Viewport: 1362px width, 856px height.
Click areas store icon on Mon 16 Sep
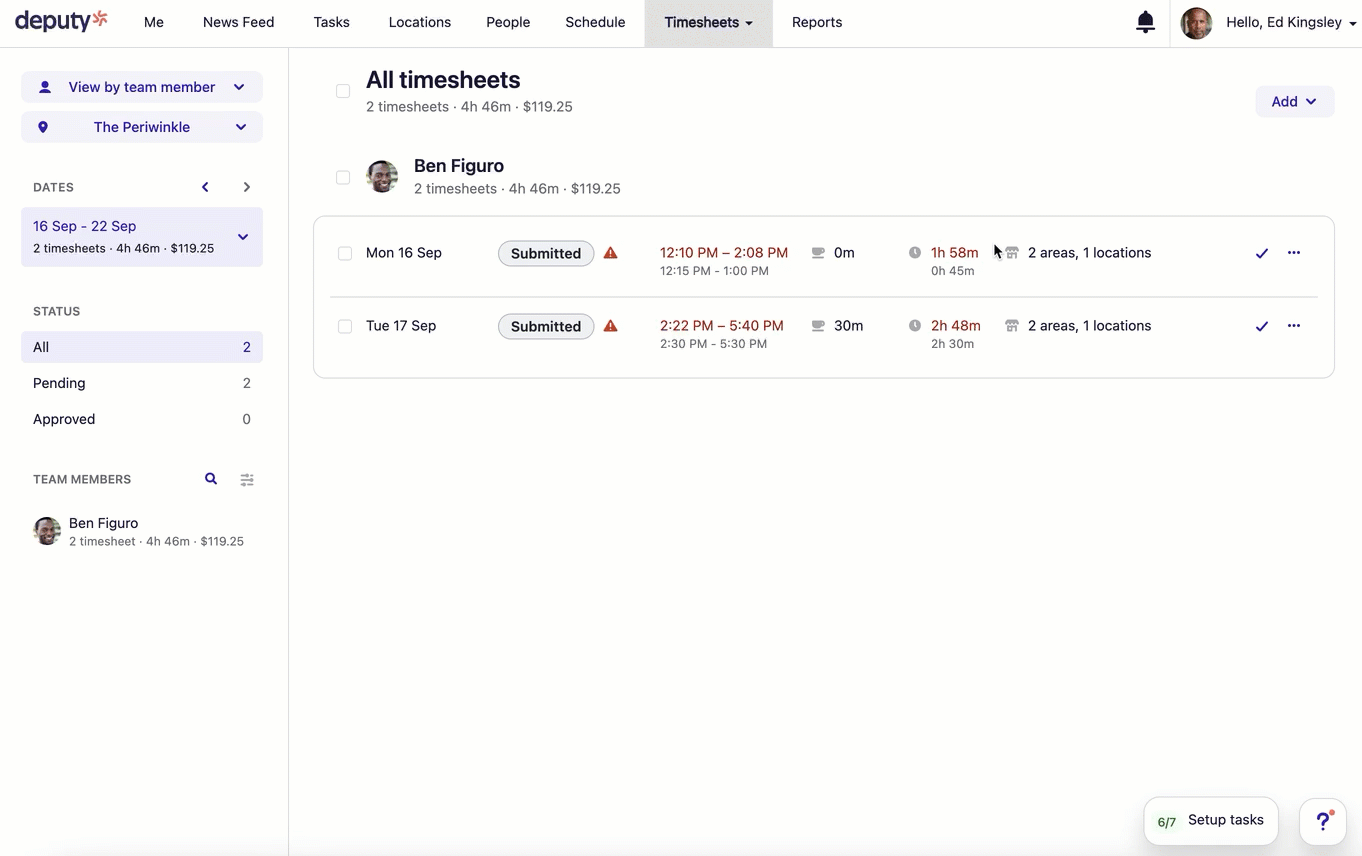click(x=1012, y=253)
